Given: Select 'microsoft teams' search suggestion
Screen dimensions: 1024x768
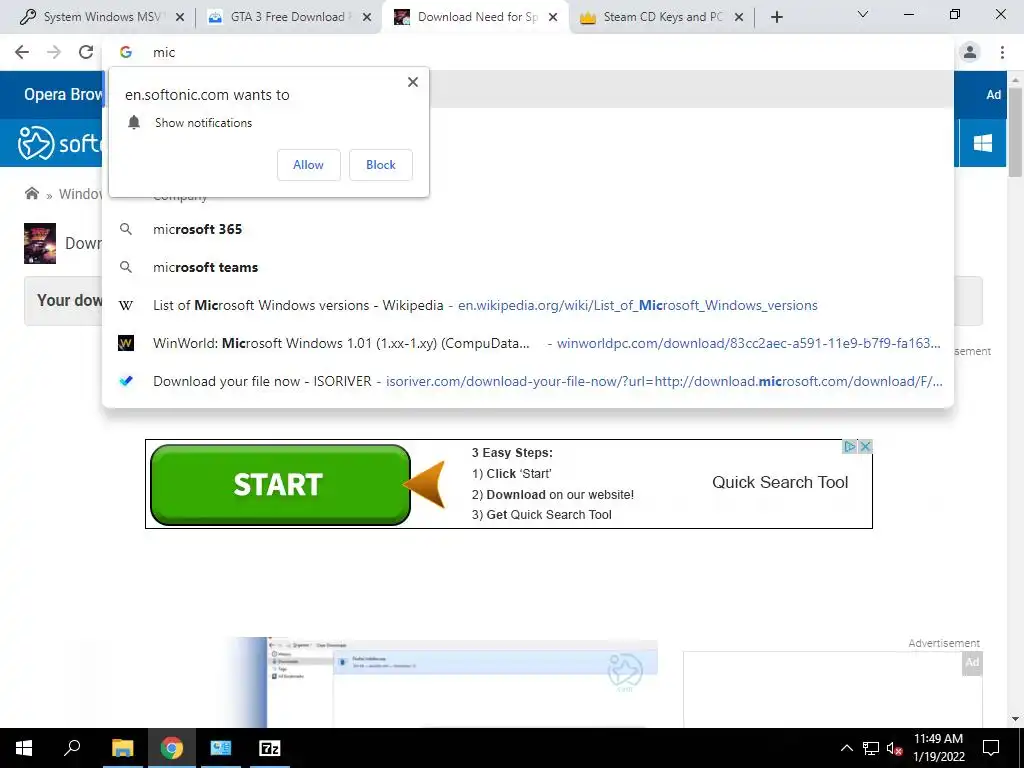Looking at the screenshot, I should point(528,267).
